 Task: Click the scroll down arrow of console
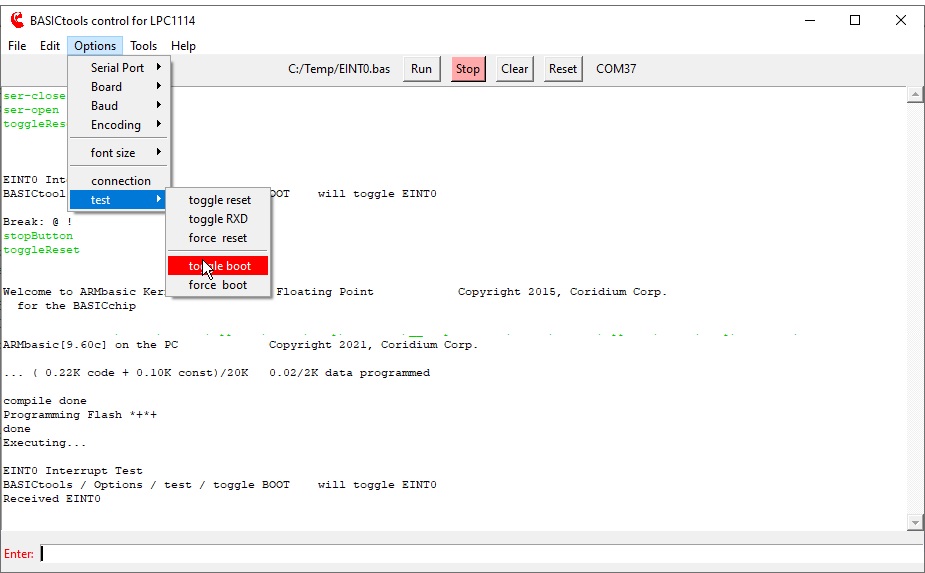(x=914, y=522)
